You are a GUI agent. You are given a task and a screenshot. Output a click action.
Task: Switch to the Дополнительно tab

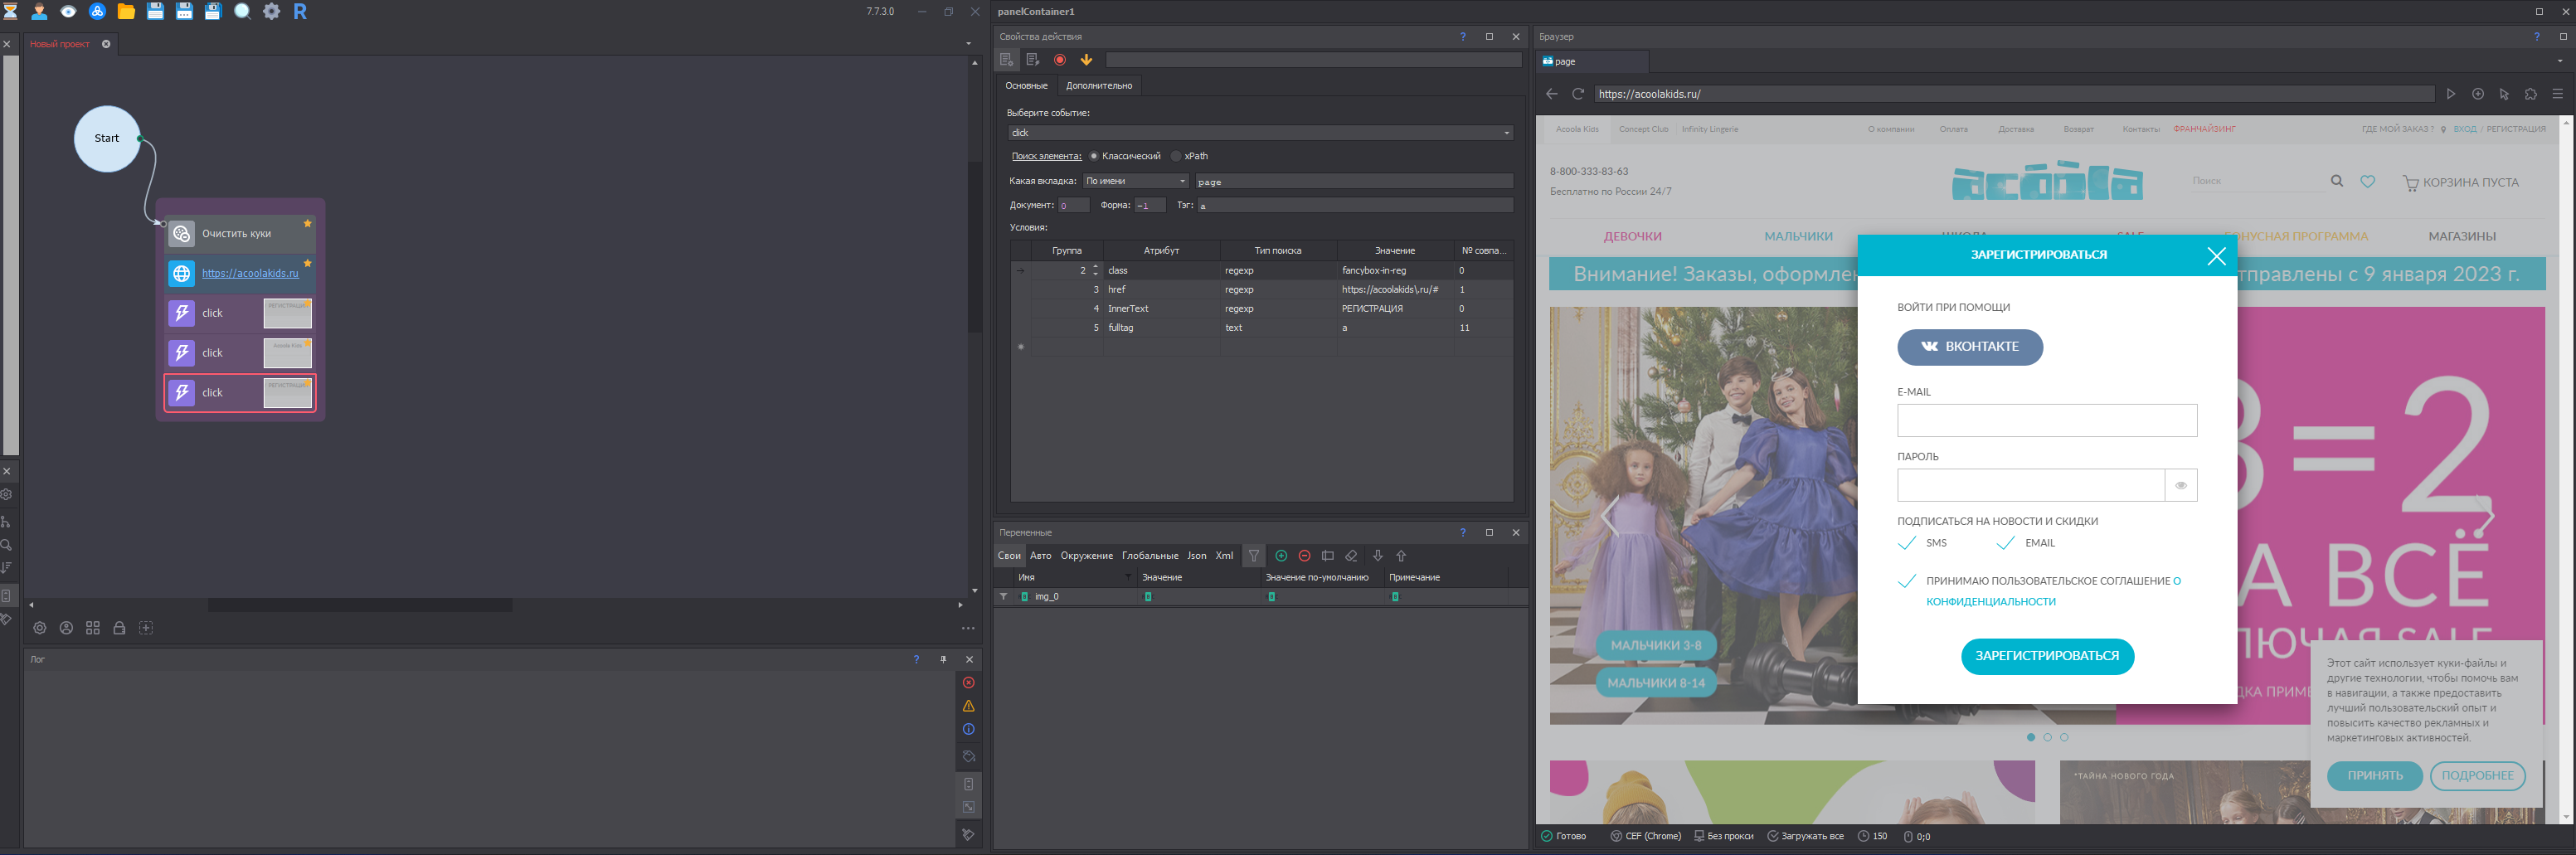pos(1098,86)
